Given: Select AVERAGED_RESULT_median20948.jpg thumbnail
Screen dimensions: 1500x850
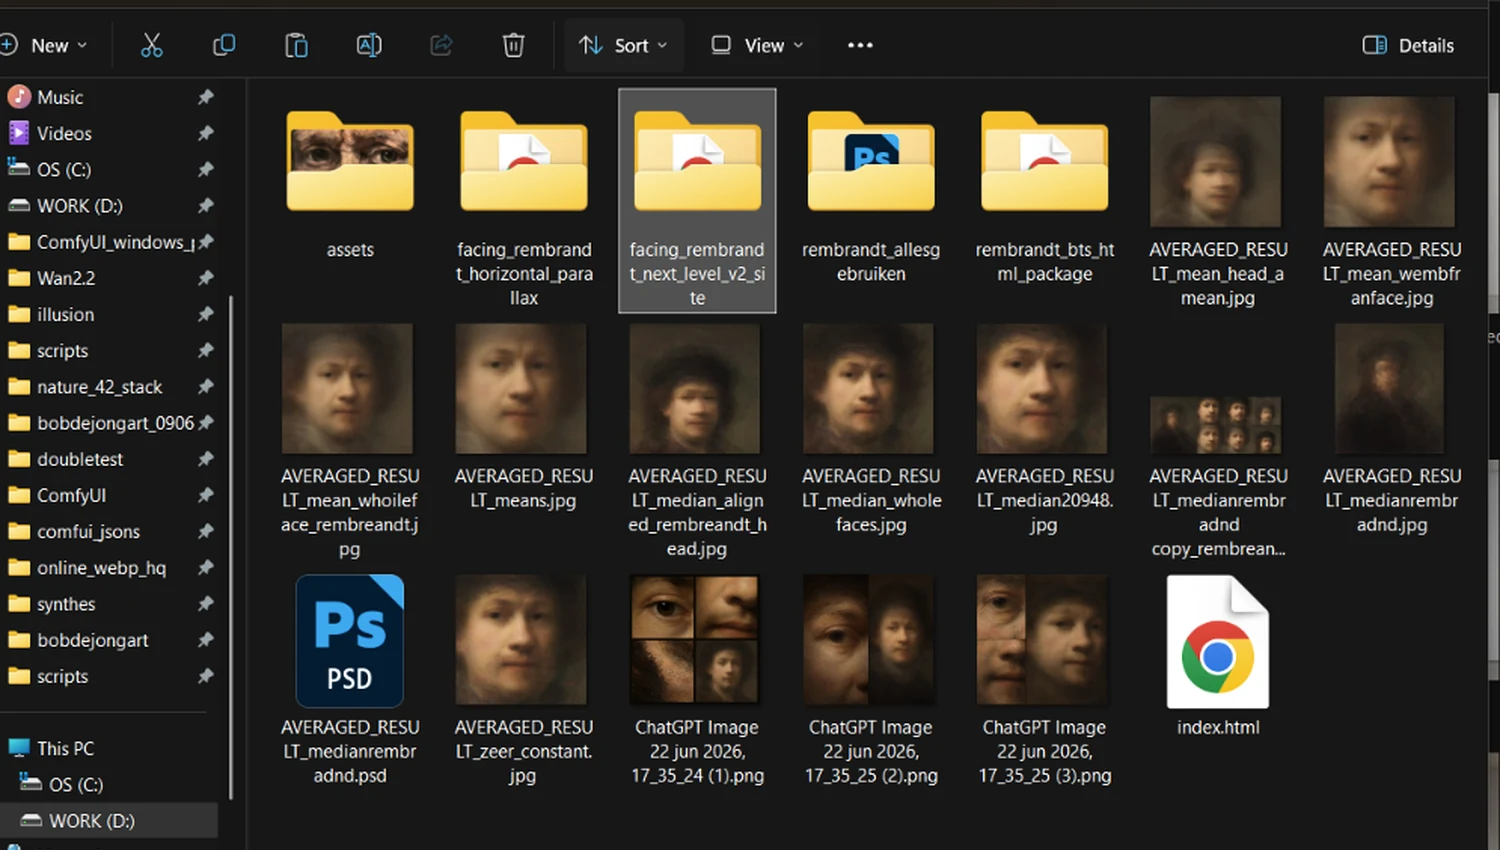Looking at the screenshot, I should 1042,388.
